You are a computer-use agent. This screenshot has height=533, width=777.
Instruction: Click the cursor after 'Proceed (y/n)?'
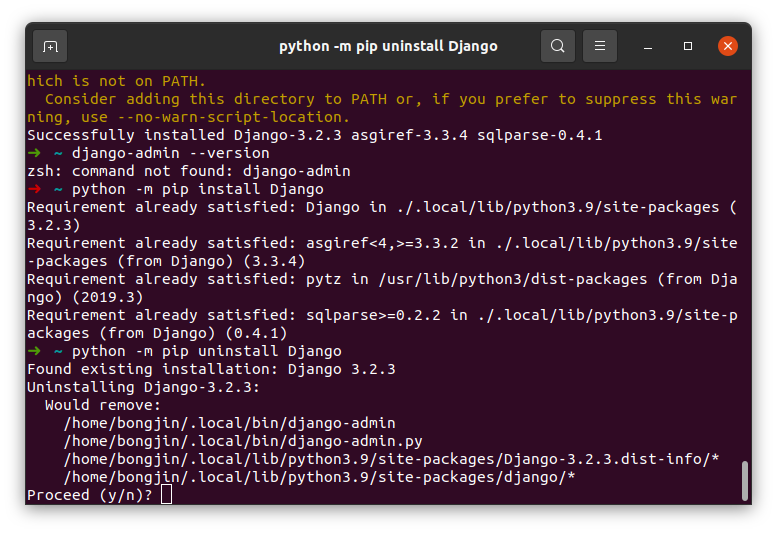(x=166, y=494)
